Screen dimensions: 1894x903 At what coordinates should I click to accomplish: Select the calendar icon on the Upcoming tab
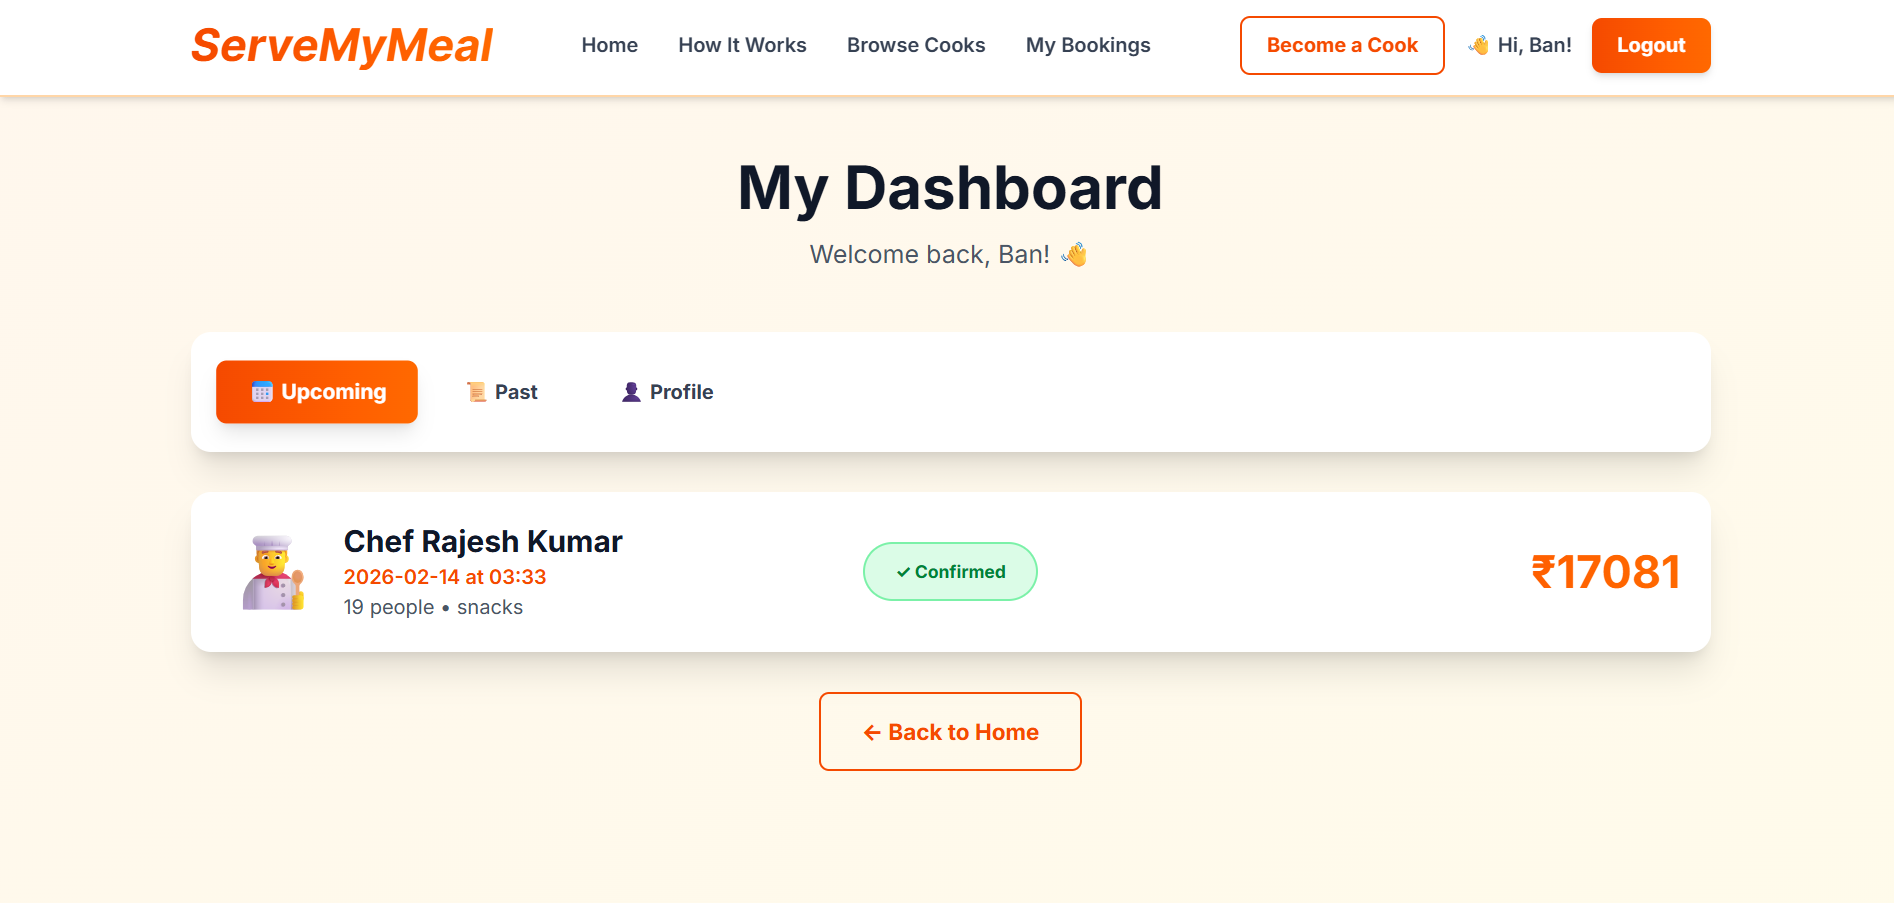[x=263, y=391]
